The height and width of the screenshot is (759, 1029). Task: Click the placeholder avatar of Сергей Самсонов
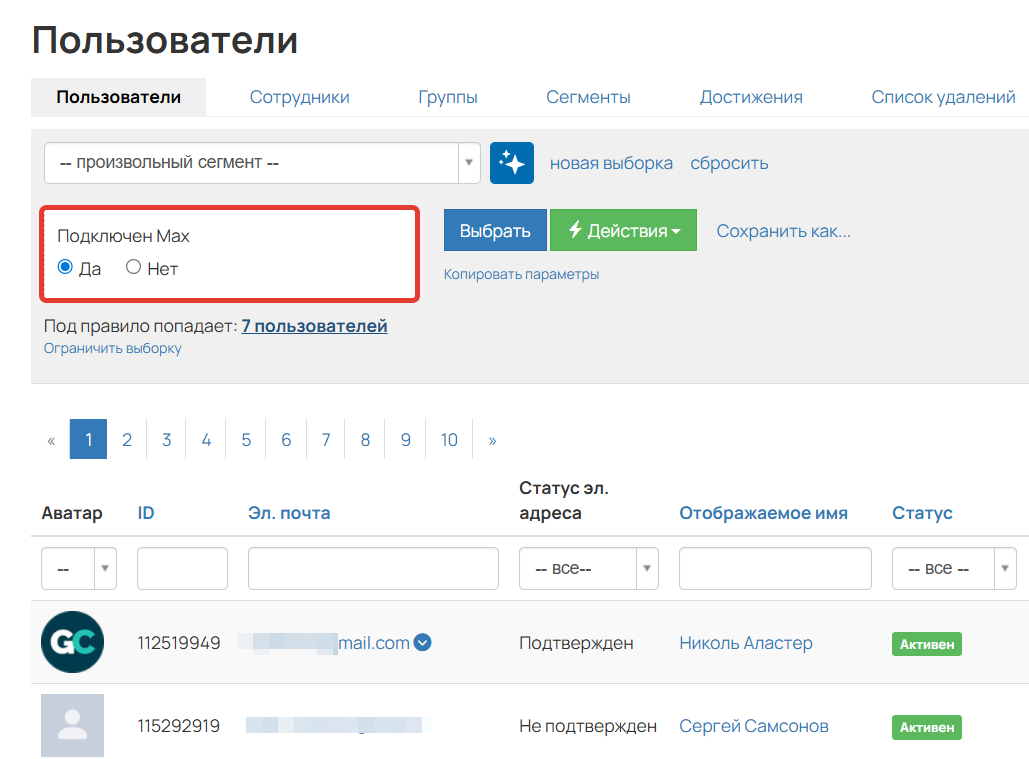(x=72, y=725)
